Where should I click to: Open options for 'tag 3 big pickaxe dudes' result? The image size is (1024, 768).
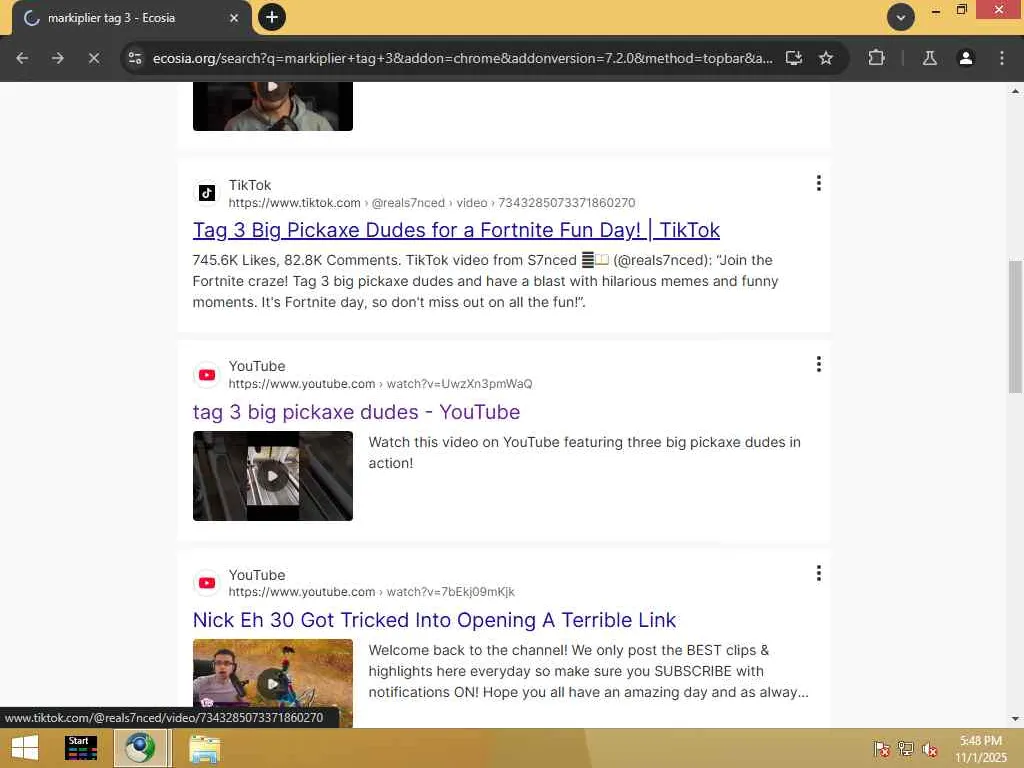pos(818,364)
